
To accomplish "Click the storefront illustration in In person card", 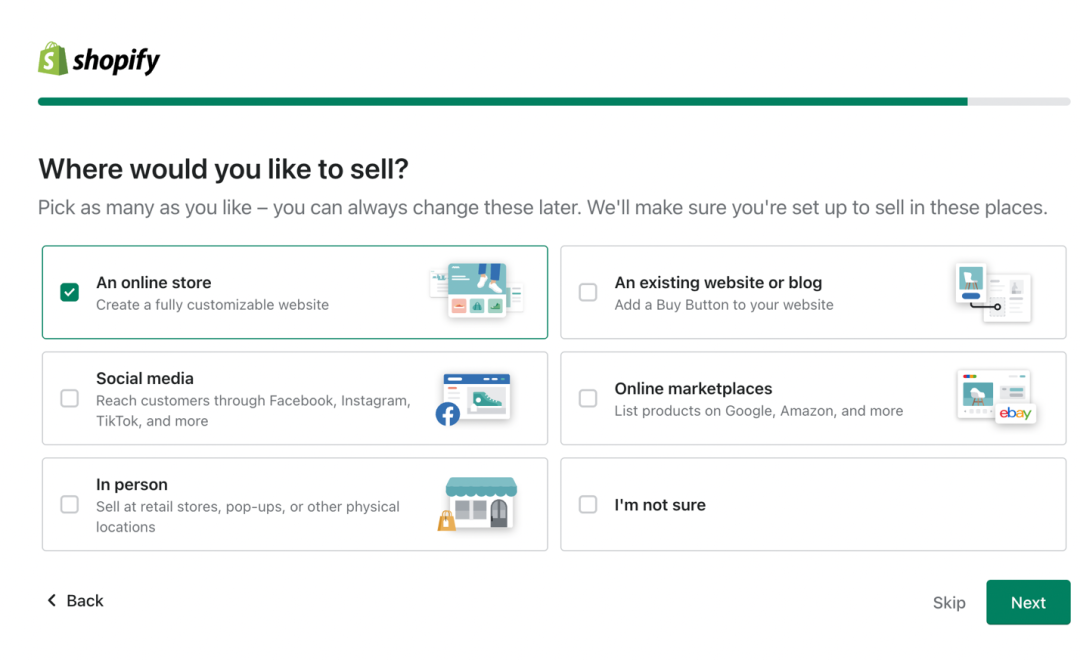I will (x=480, y=503).
